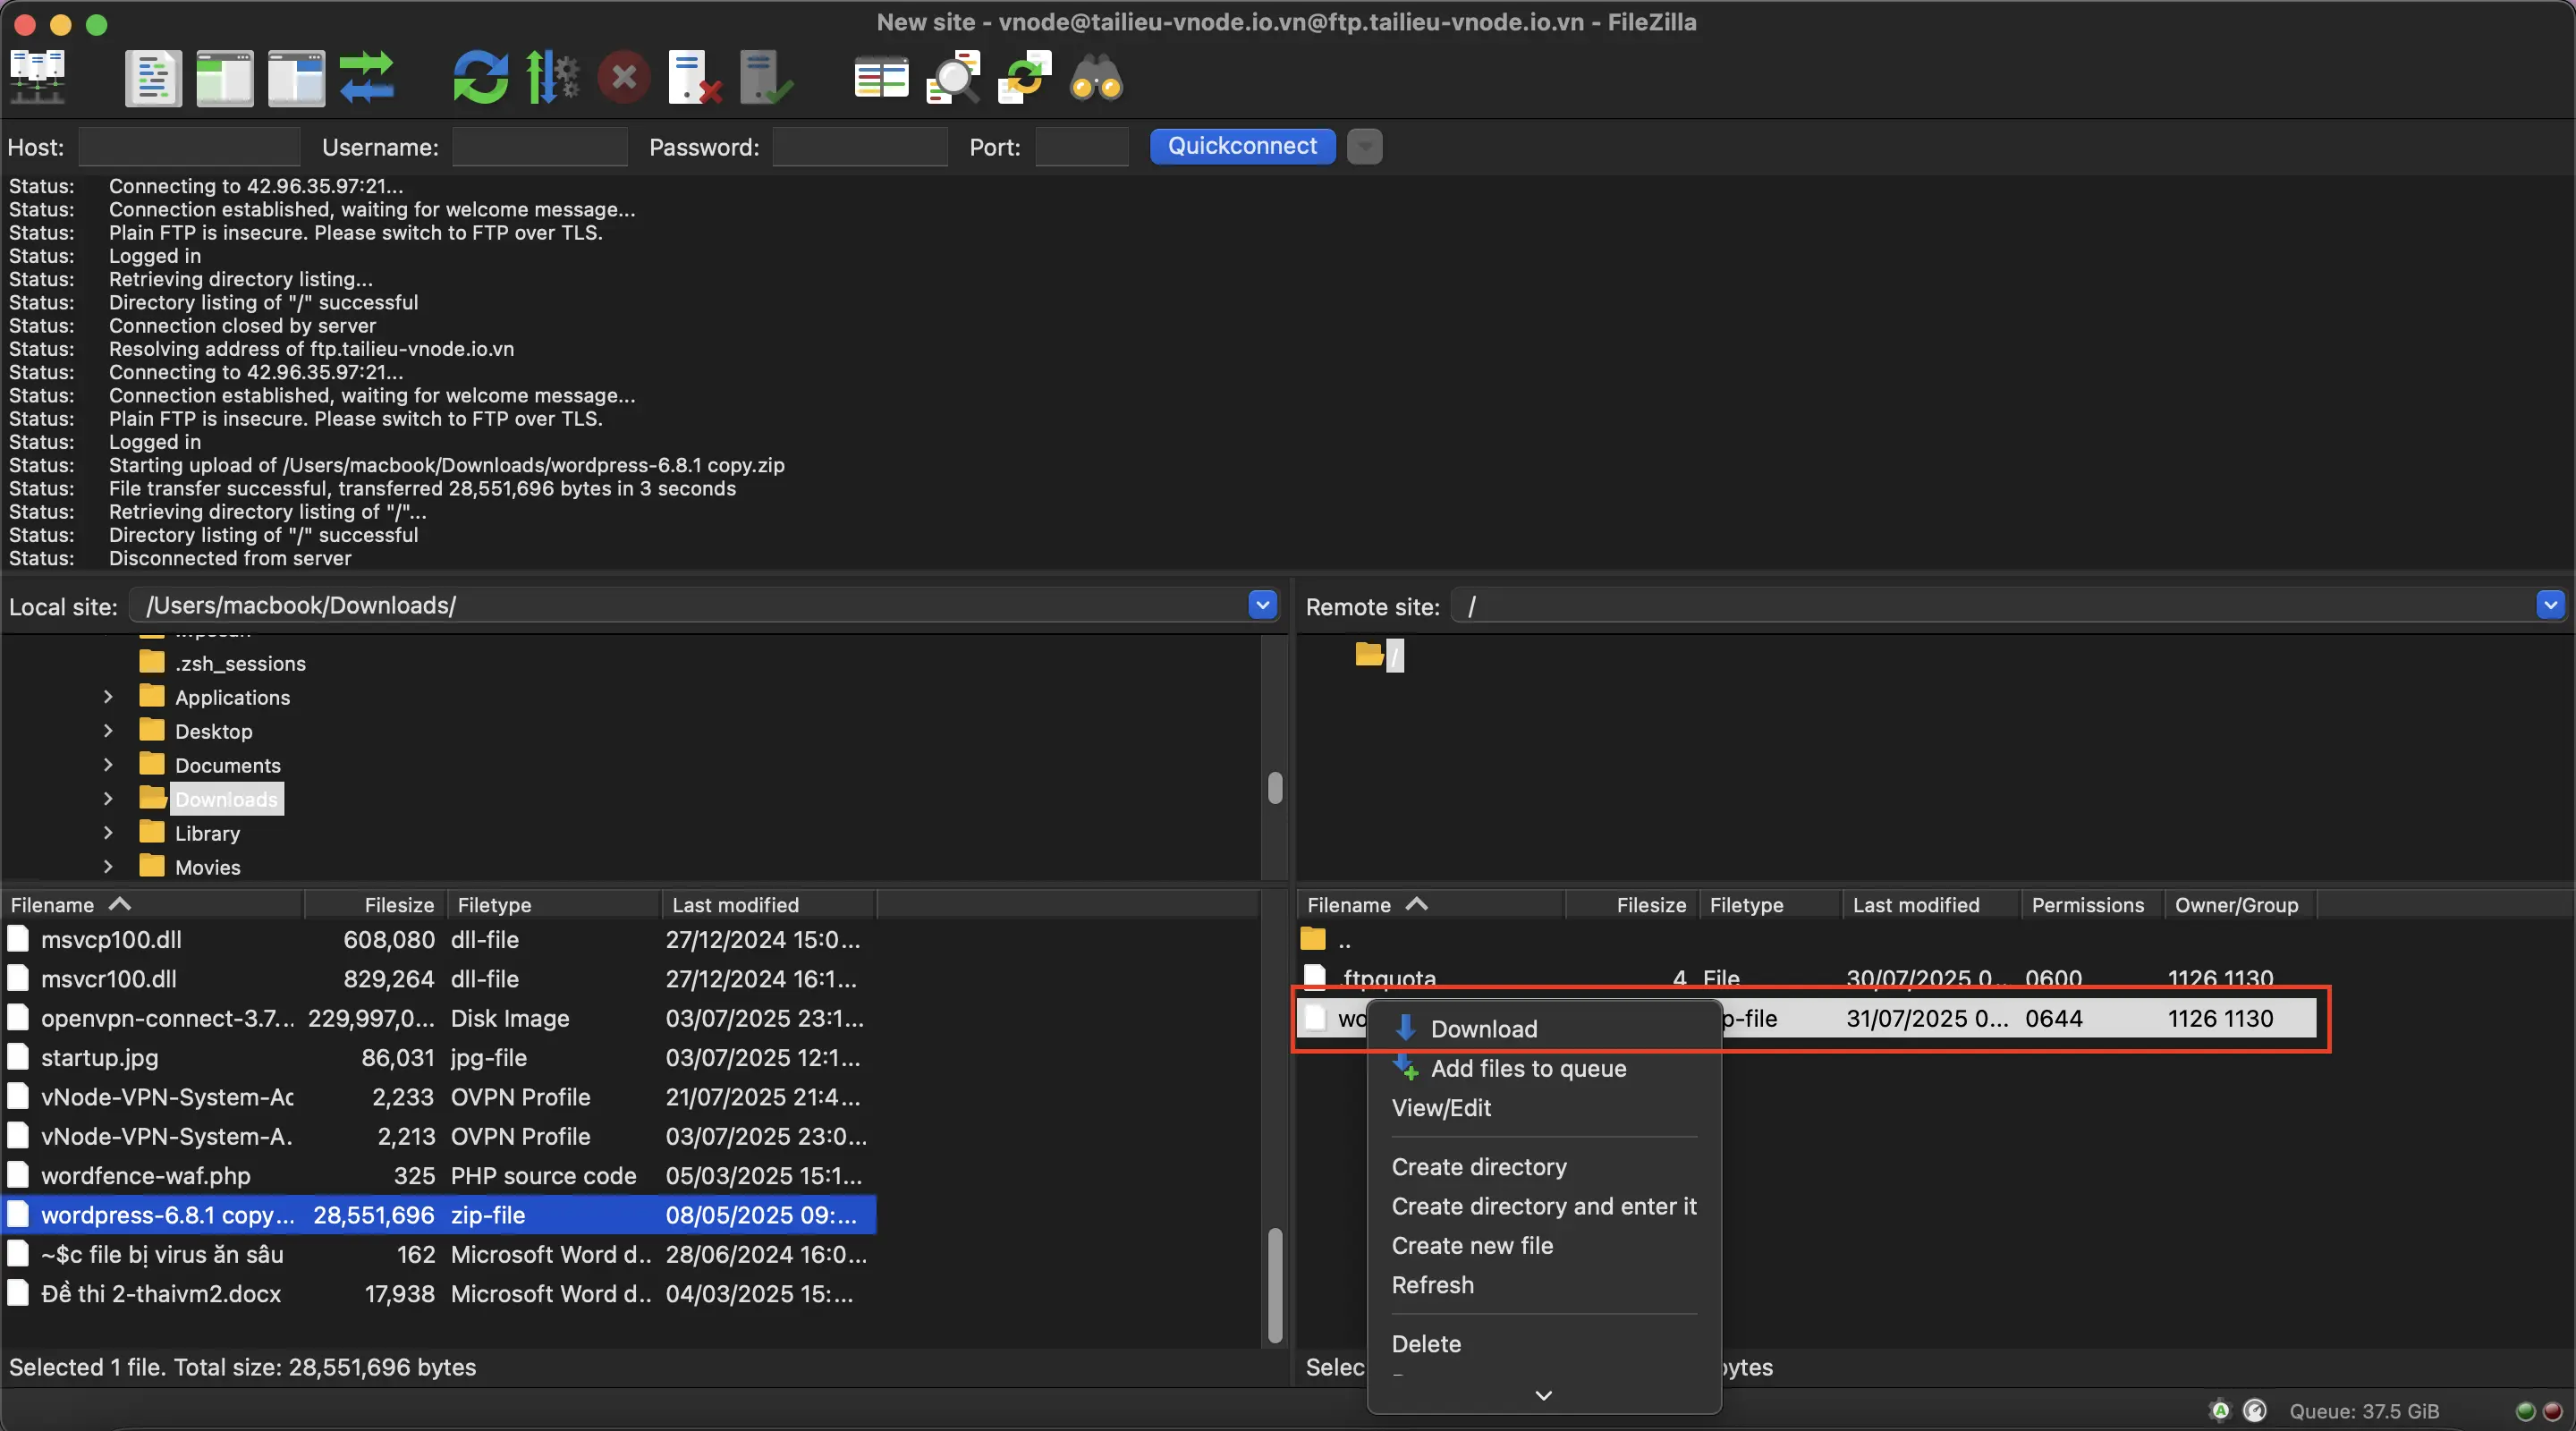The height and width of the screenshot is (1431, 2576).
Task: Expand the Downloads folder in local tree
Action: point(108,798)
